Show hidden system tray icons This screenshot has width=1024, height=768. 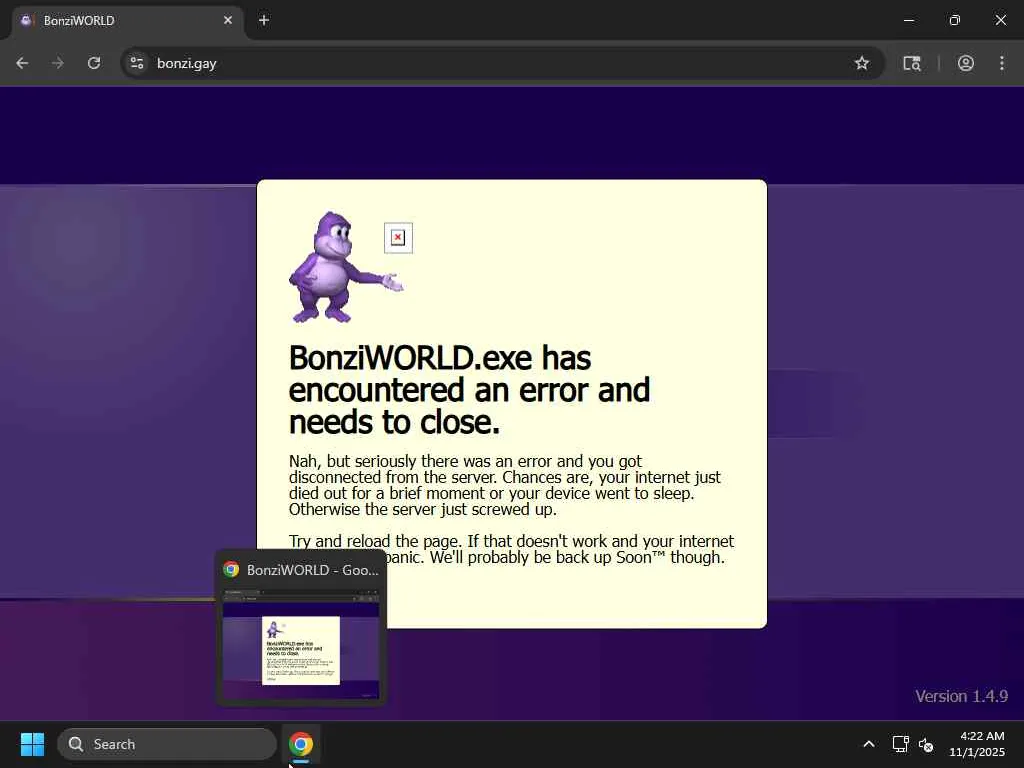(869, 744)
